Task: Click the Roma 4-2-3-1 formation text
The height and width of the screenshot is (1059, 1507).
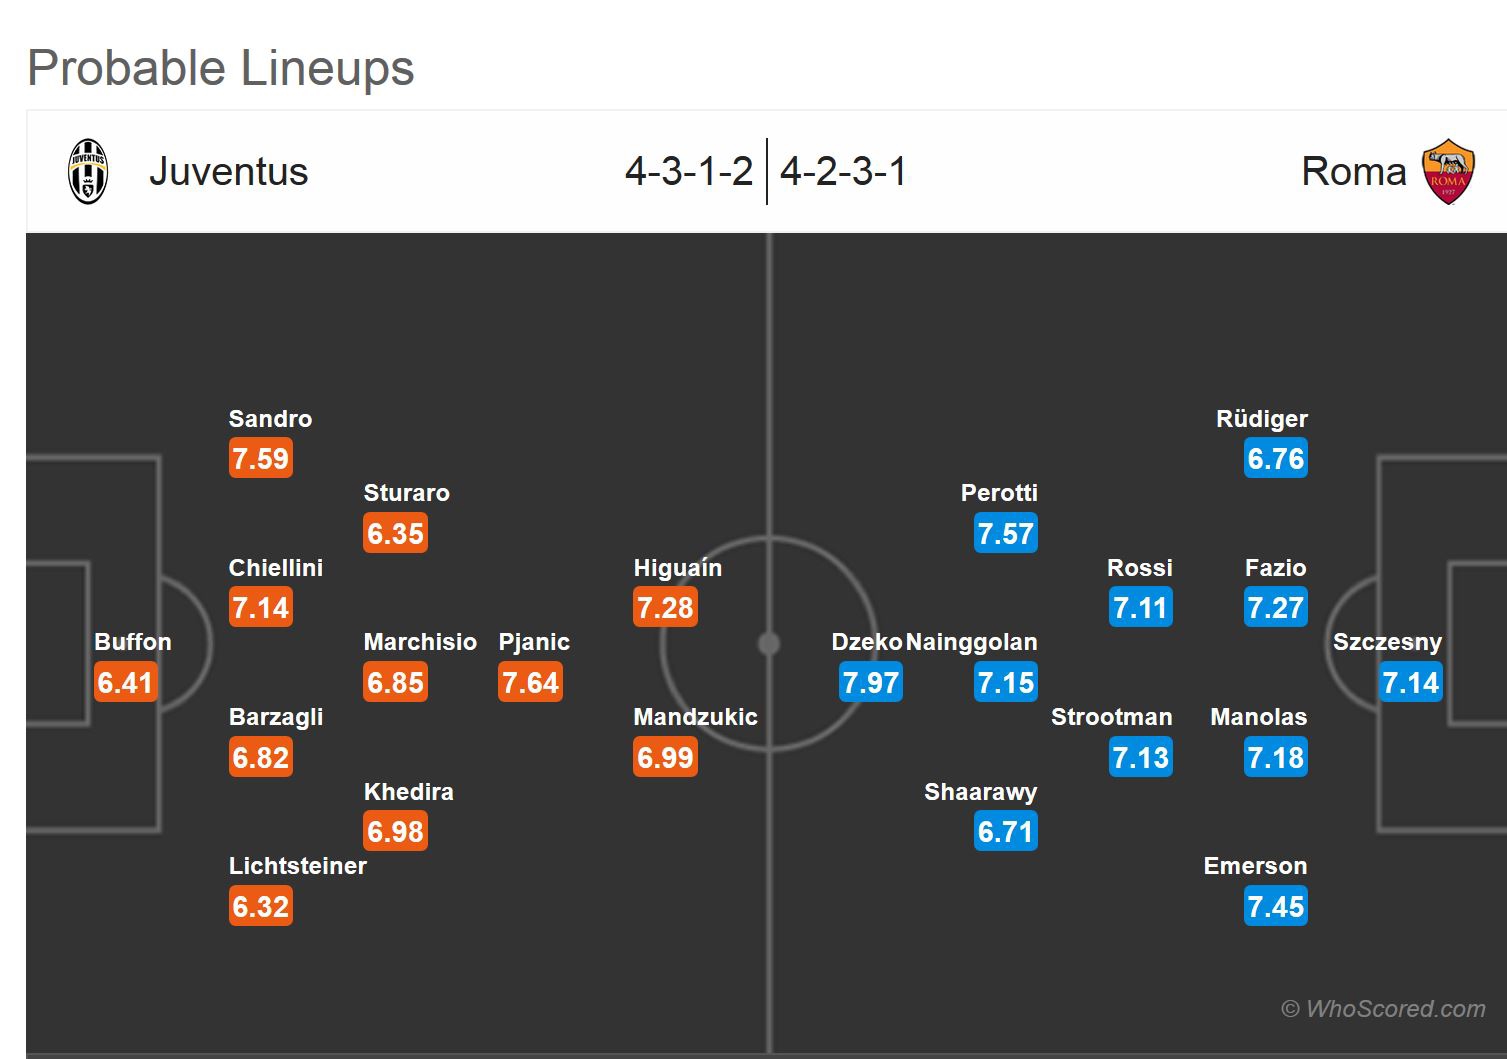Action: [843, 172]
